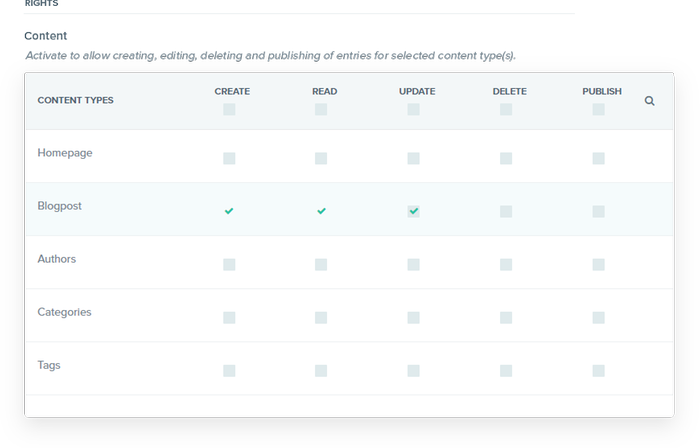Select the Tags content type label
Screen dimensions: 700x448
(49, 365)
